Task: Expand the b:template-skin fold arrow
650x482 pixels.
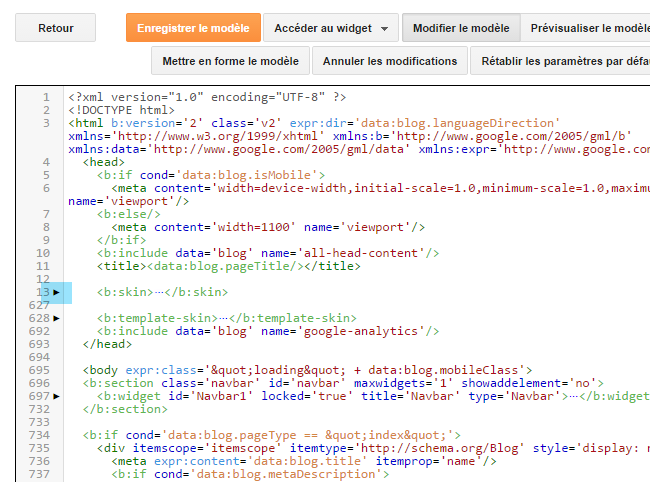Action: pyautogui.click(x=57, y=318)
